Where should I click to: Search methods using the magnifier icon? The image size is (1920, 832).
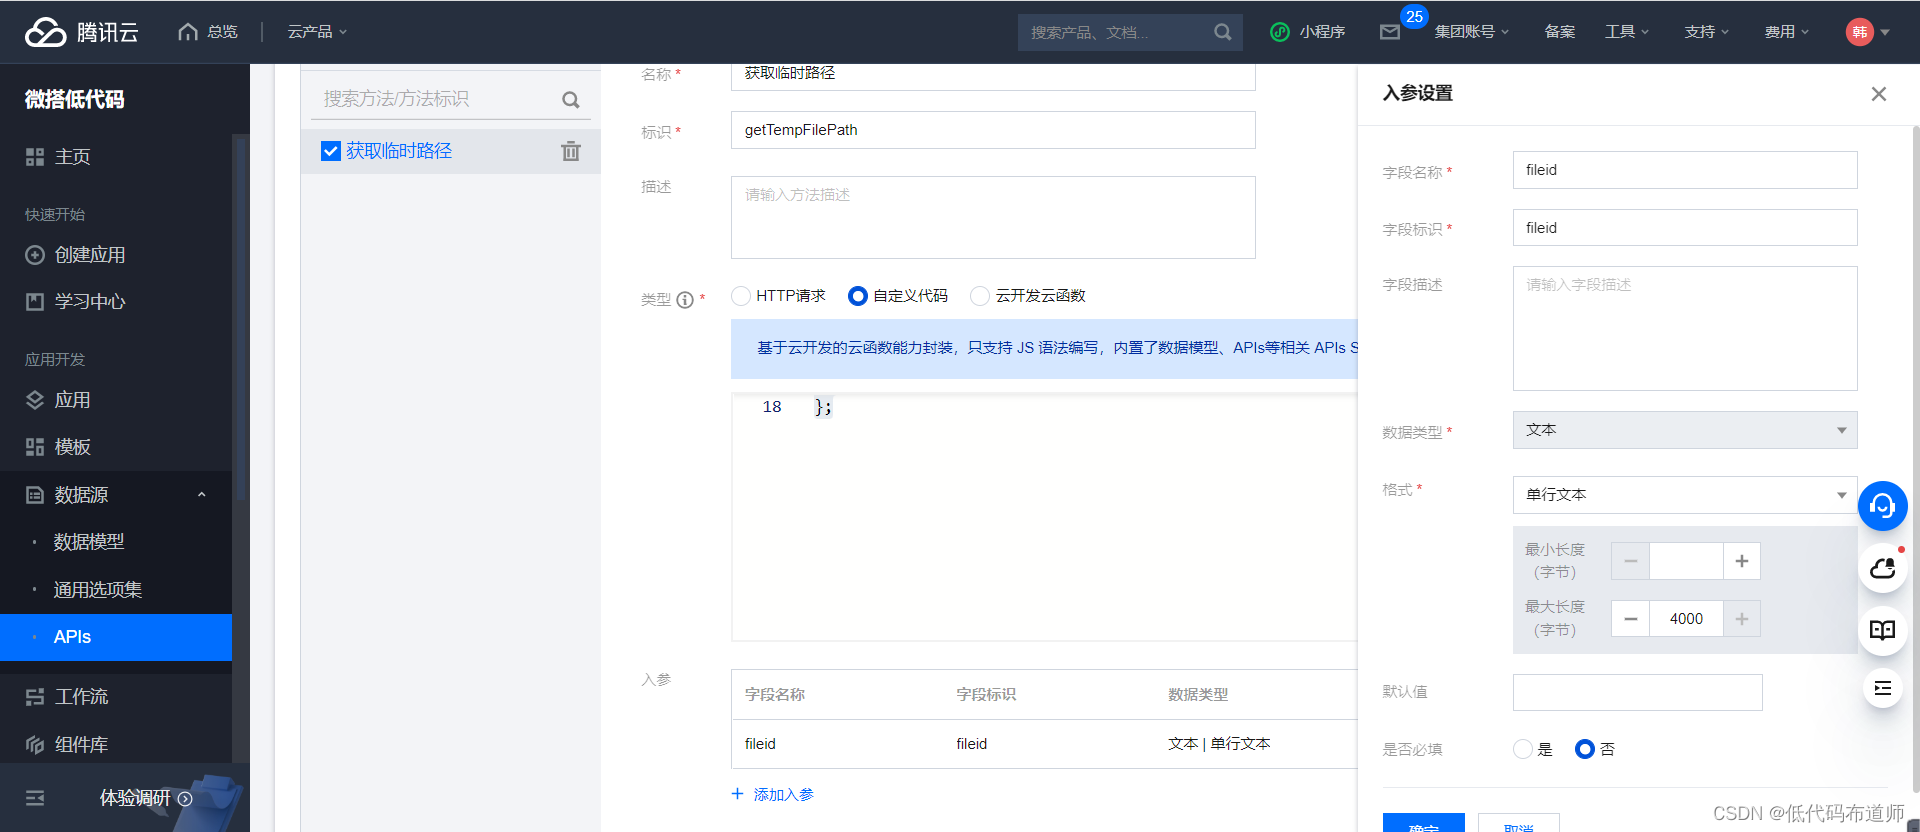[x=571, y=100]
